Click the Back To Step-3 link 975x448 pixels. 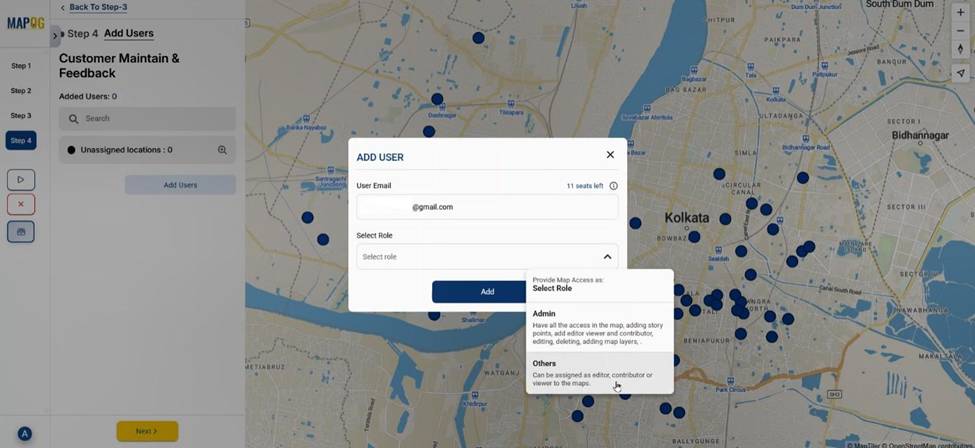coord(97,7)
